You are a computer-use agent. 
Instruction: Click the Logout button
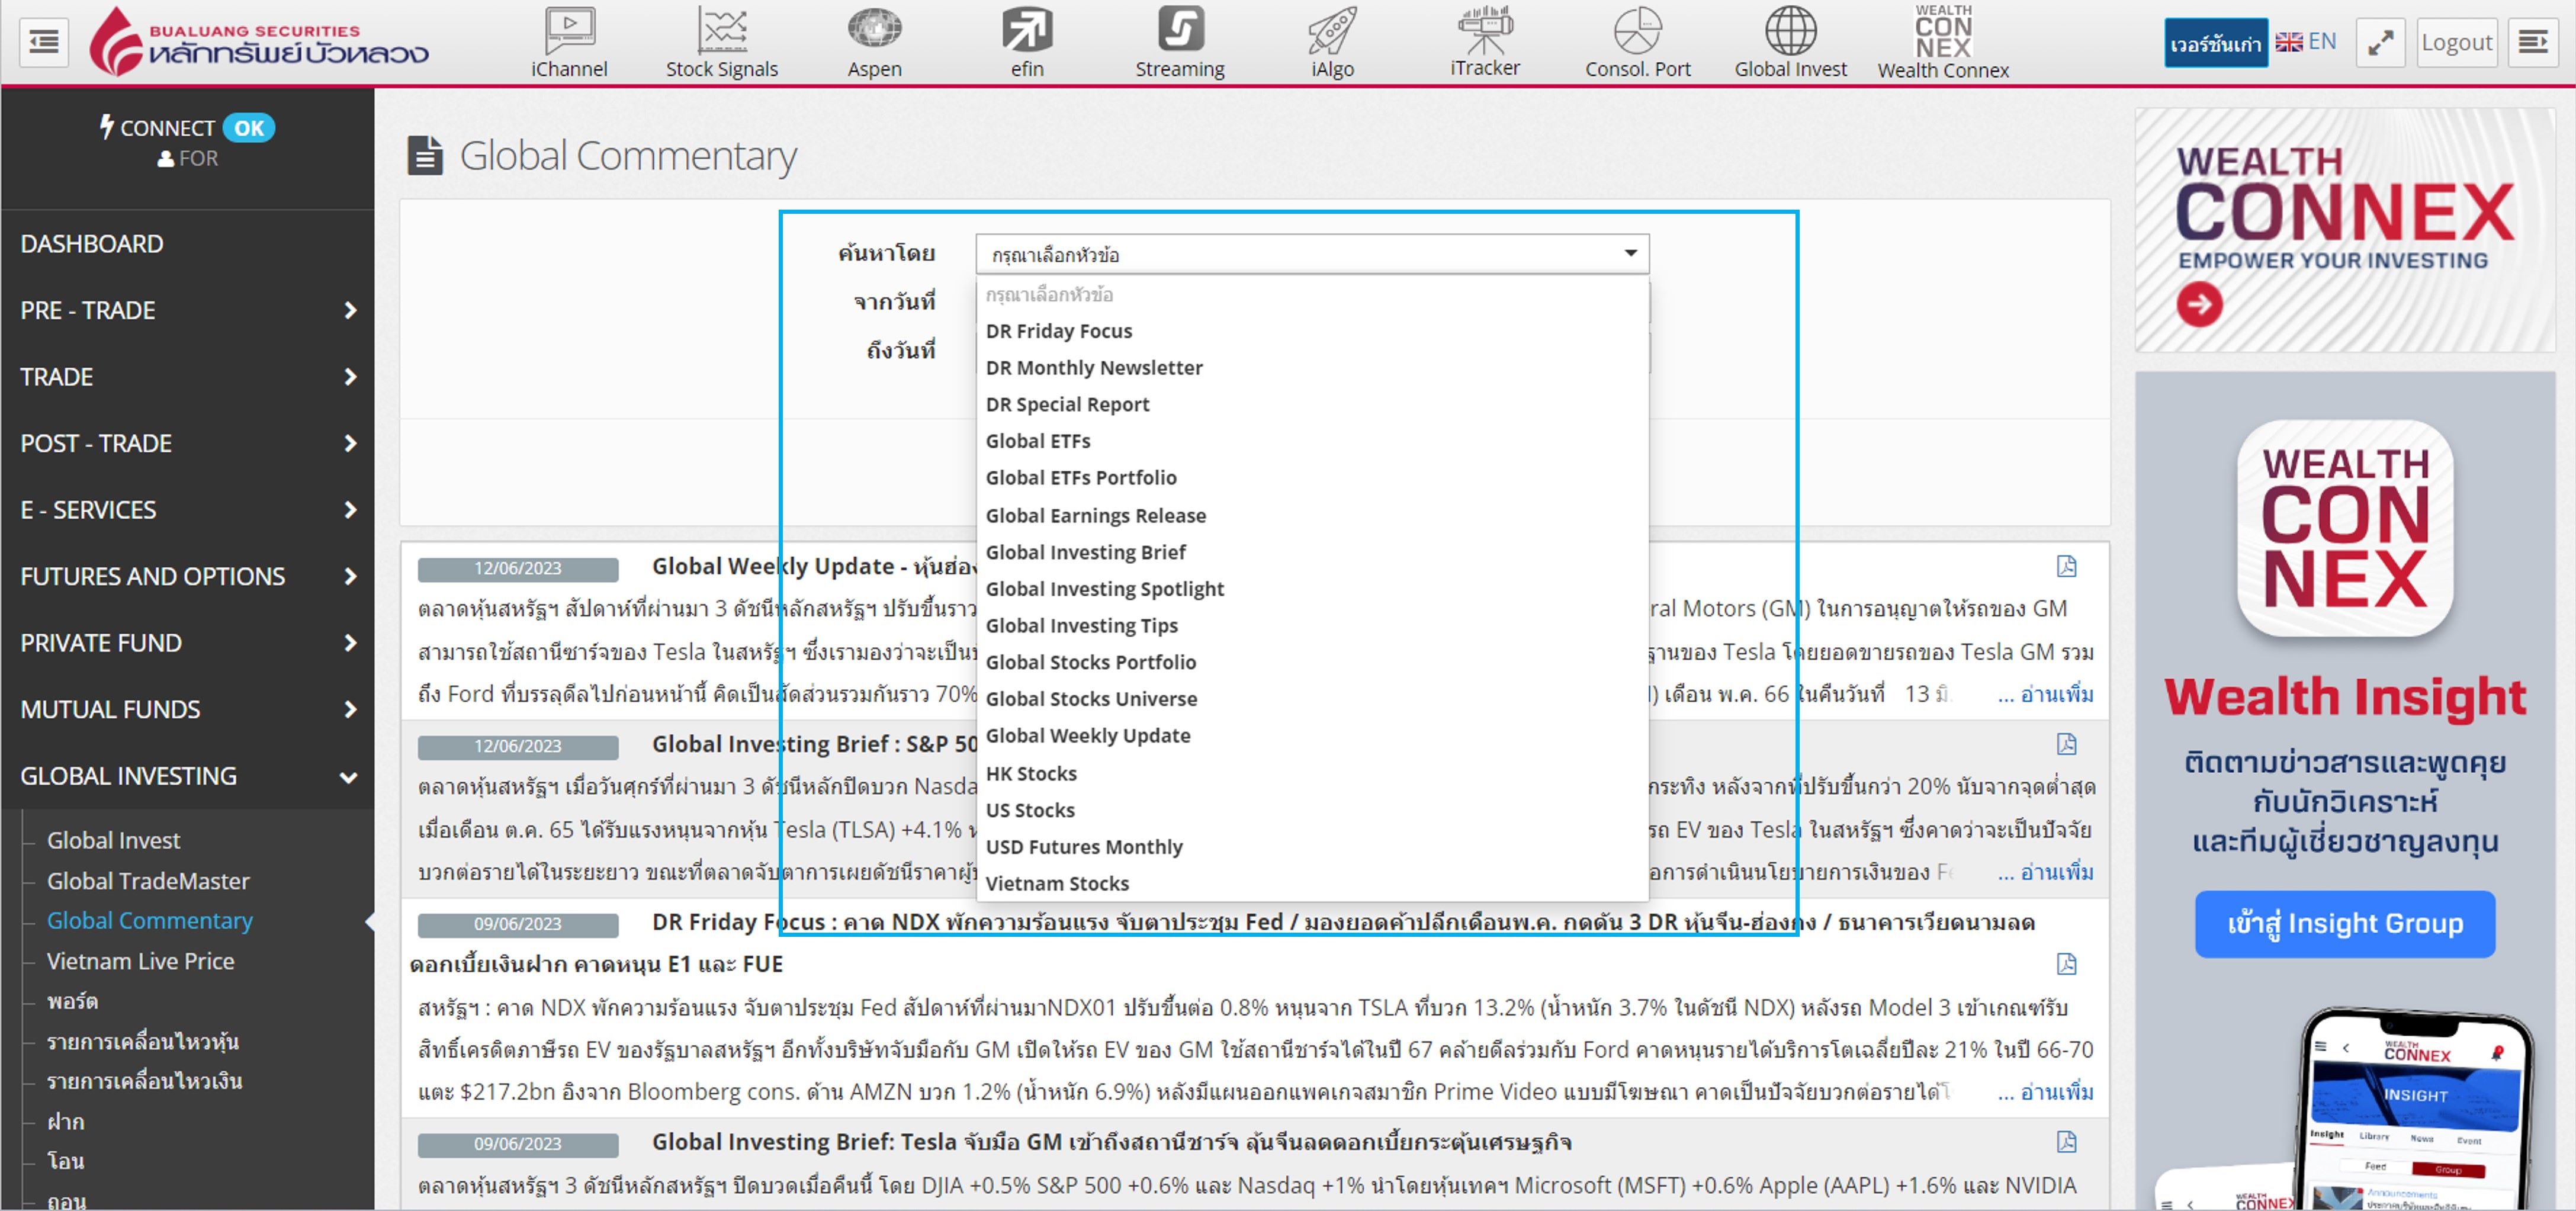2456,42
